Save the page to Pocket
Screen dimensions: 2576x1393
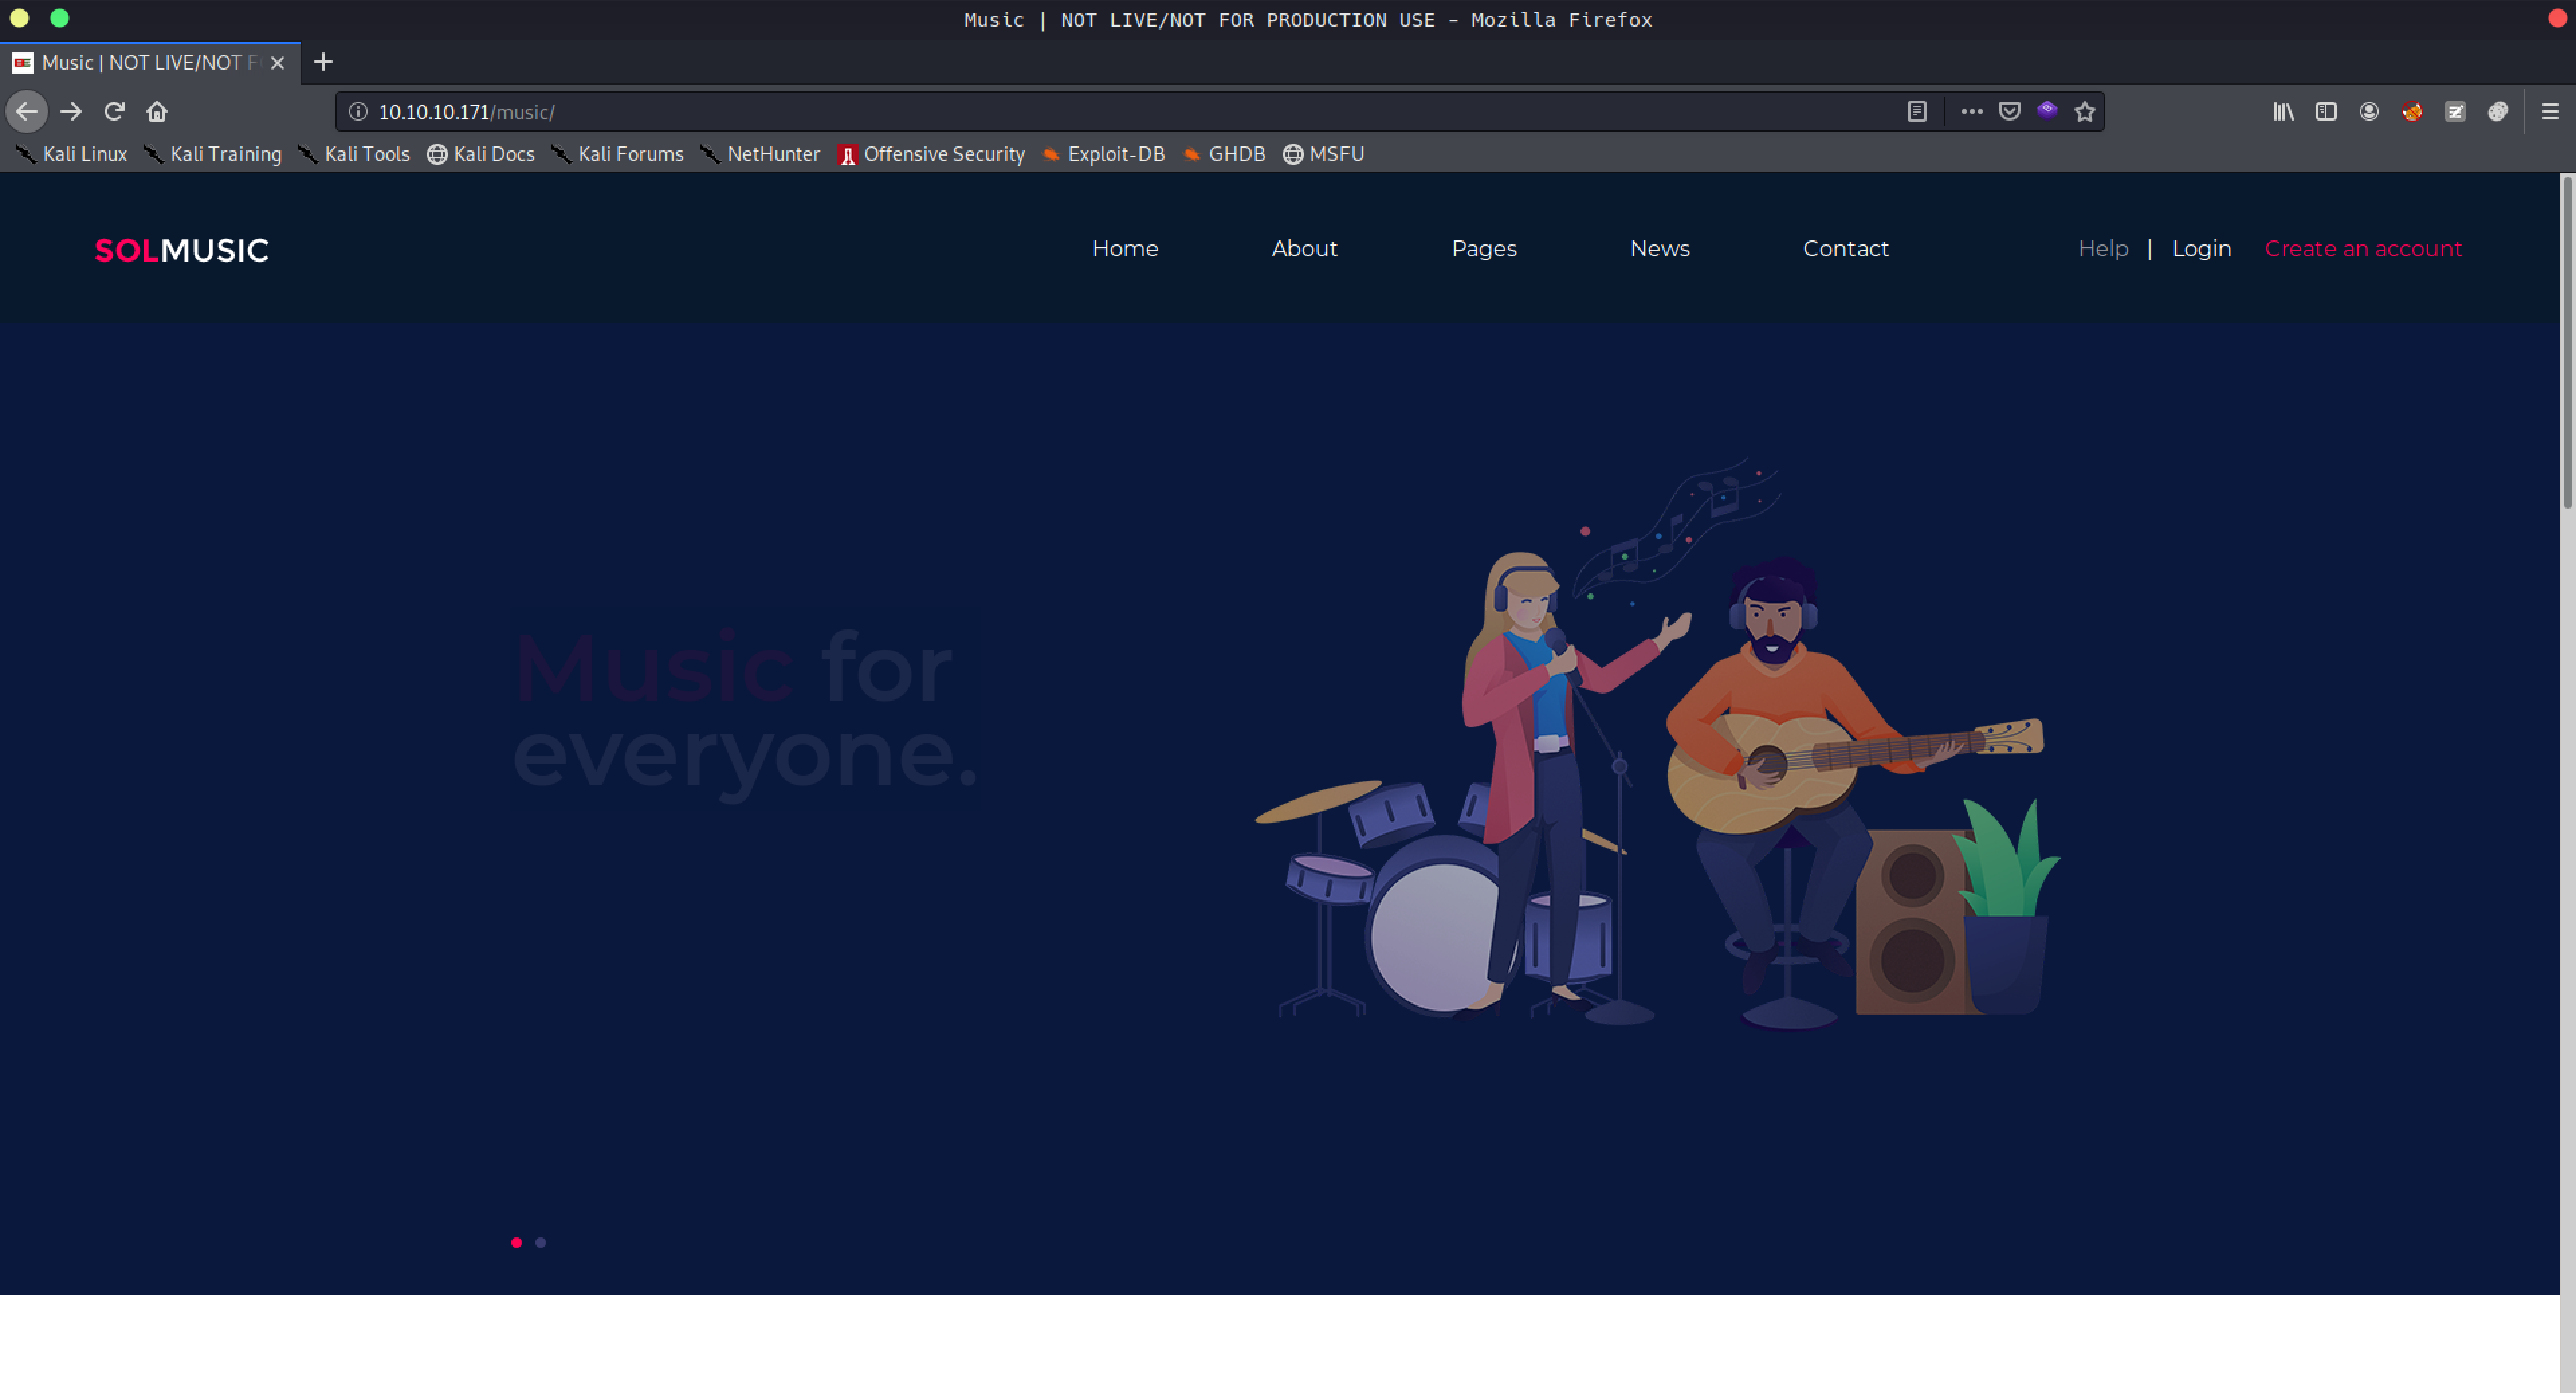2009,111
